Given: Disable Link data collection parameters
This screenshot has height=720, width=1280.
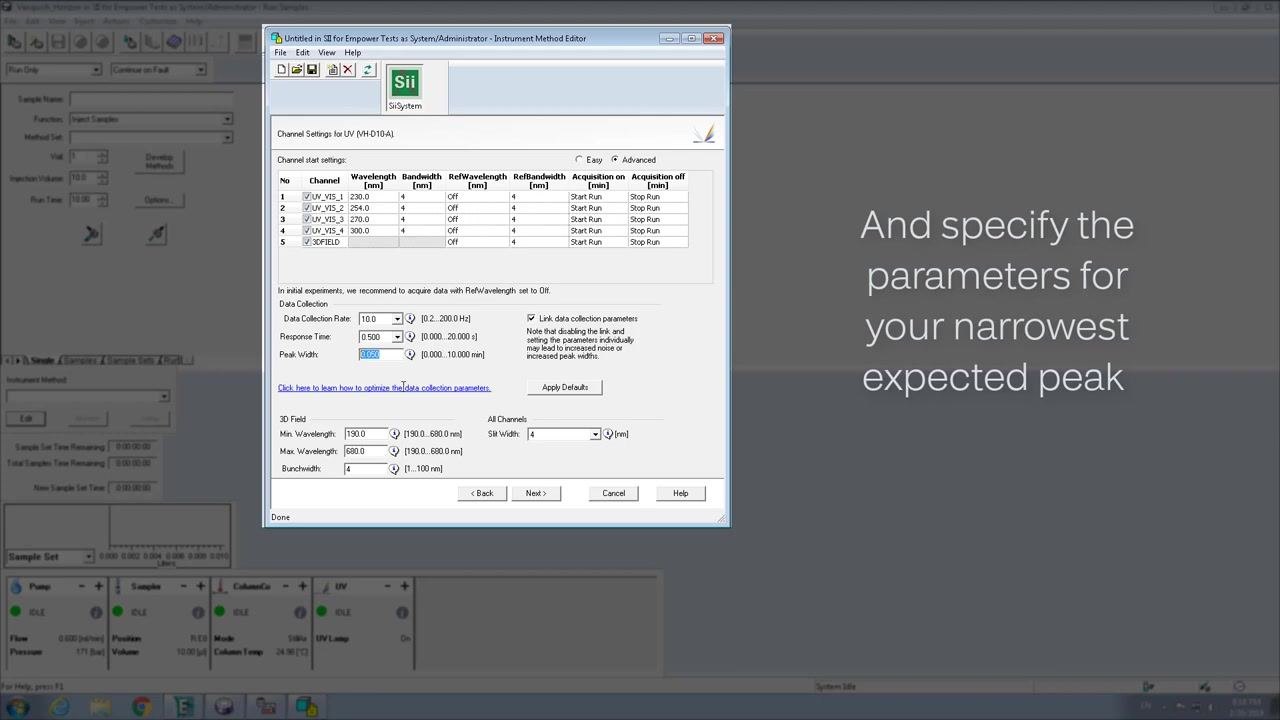Looking at the screenshot, I should (531, 319).
